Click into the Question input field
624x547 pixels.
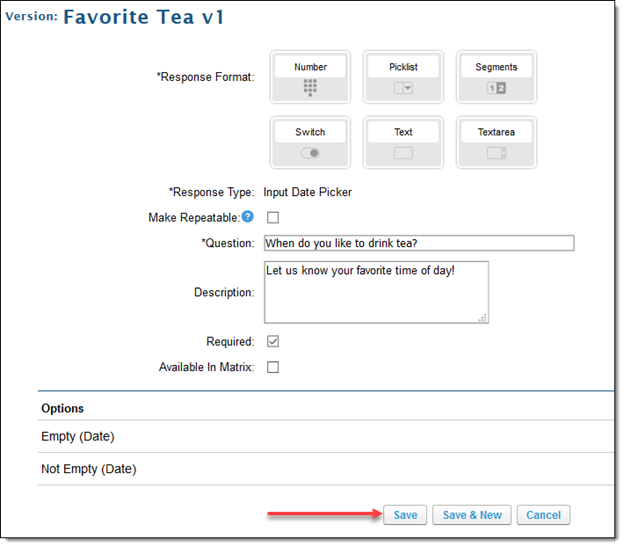419,243
